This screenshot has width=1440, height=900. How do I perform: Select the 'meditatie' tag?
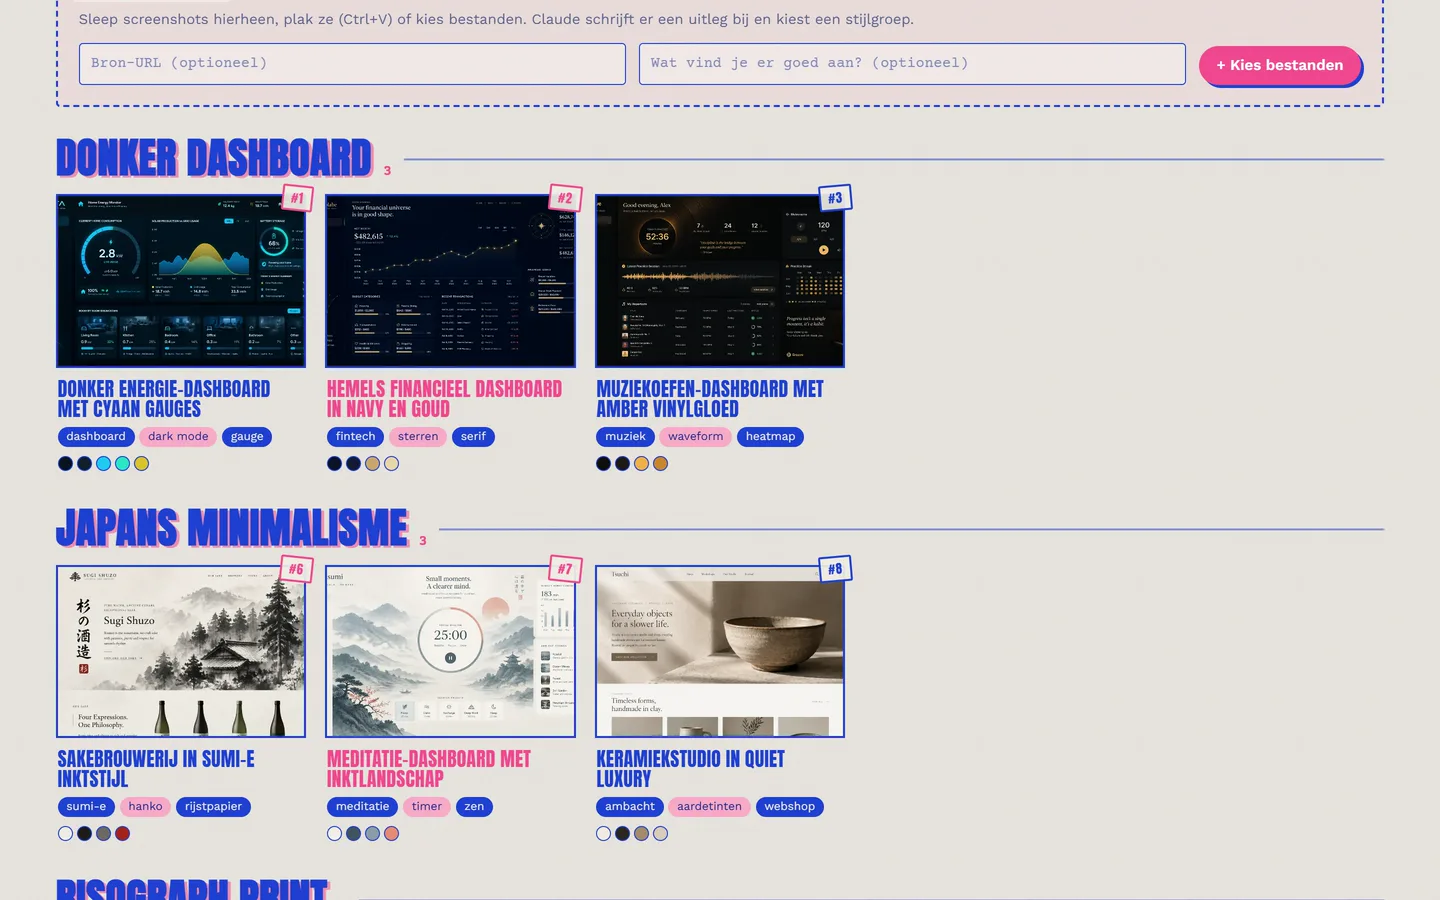(362, 807)
